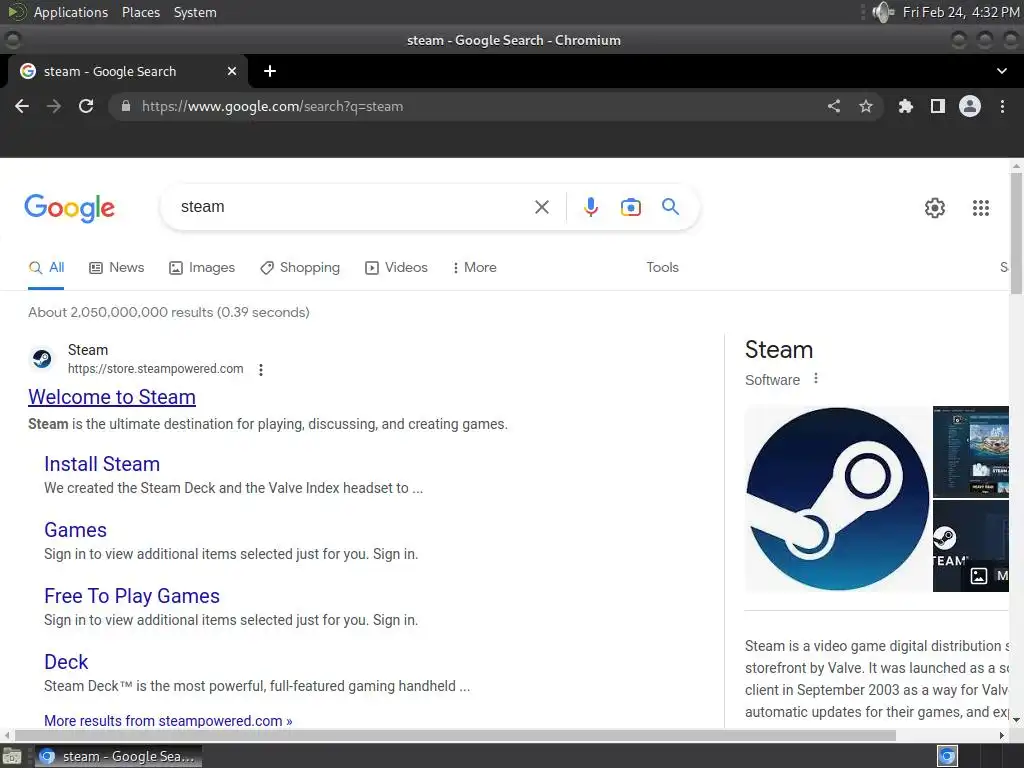Open Google quick settings gear
The image size is (1024, 768).
[x=935, y=208]
